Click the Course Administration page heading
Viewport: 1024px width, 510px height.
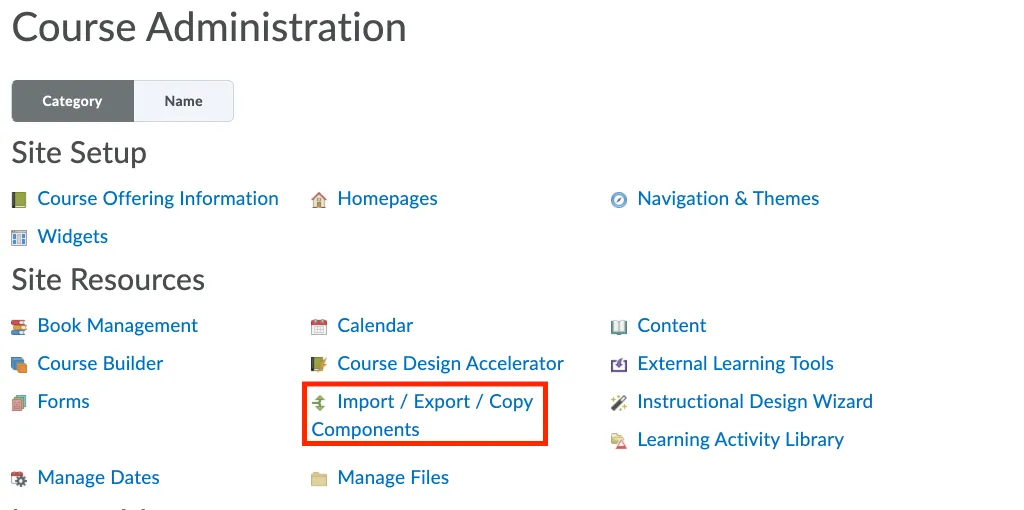(209, 27)
